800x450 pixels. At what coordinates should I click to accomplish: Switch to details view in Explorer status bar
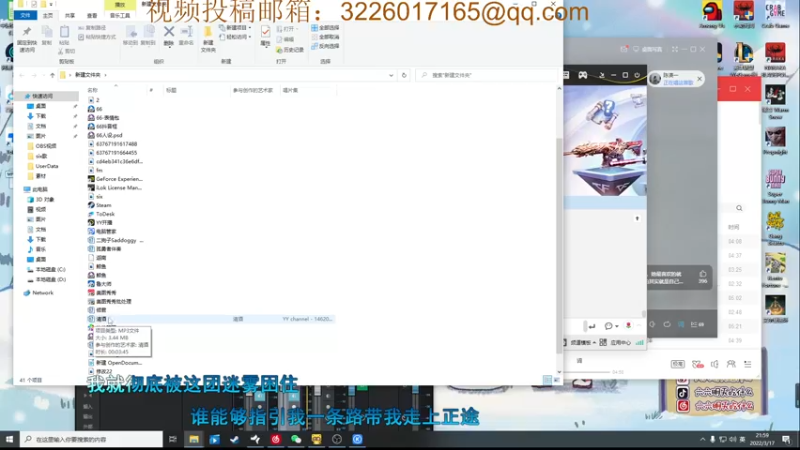point(547,380)
